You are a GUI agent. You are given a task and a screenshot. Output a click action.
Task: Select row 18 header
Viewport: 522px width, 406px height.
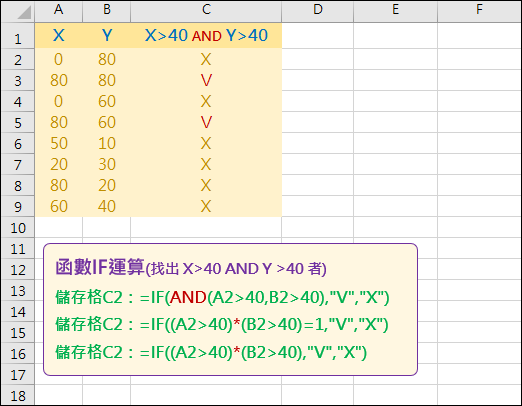click(x=18, y=395)
